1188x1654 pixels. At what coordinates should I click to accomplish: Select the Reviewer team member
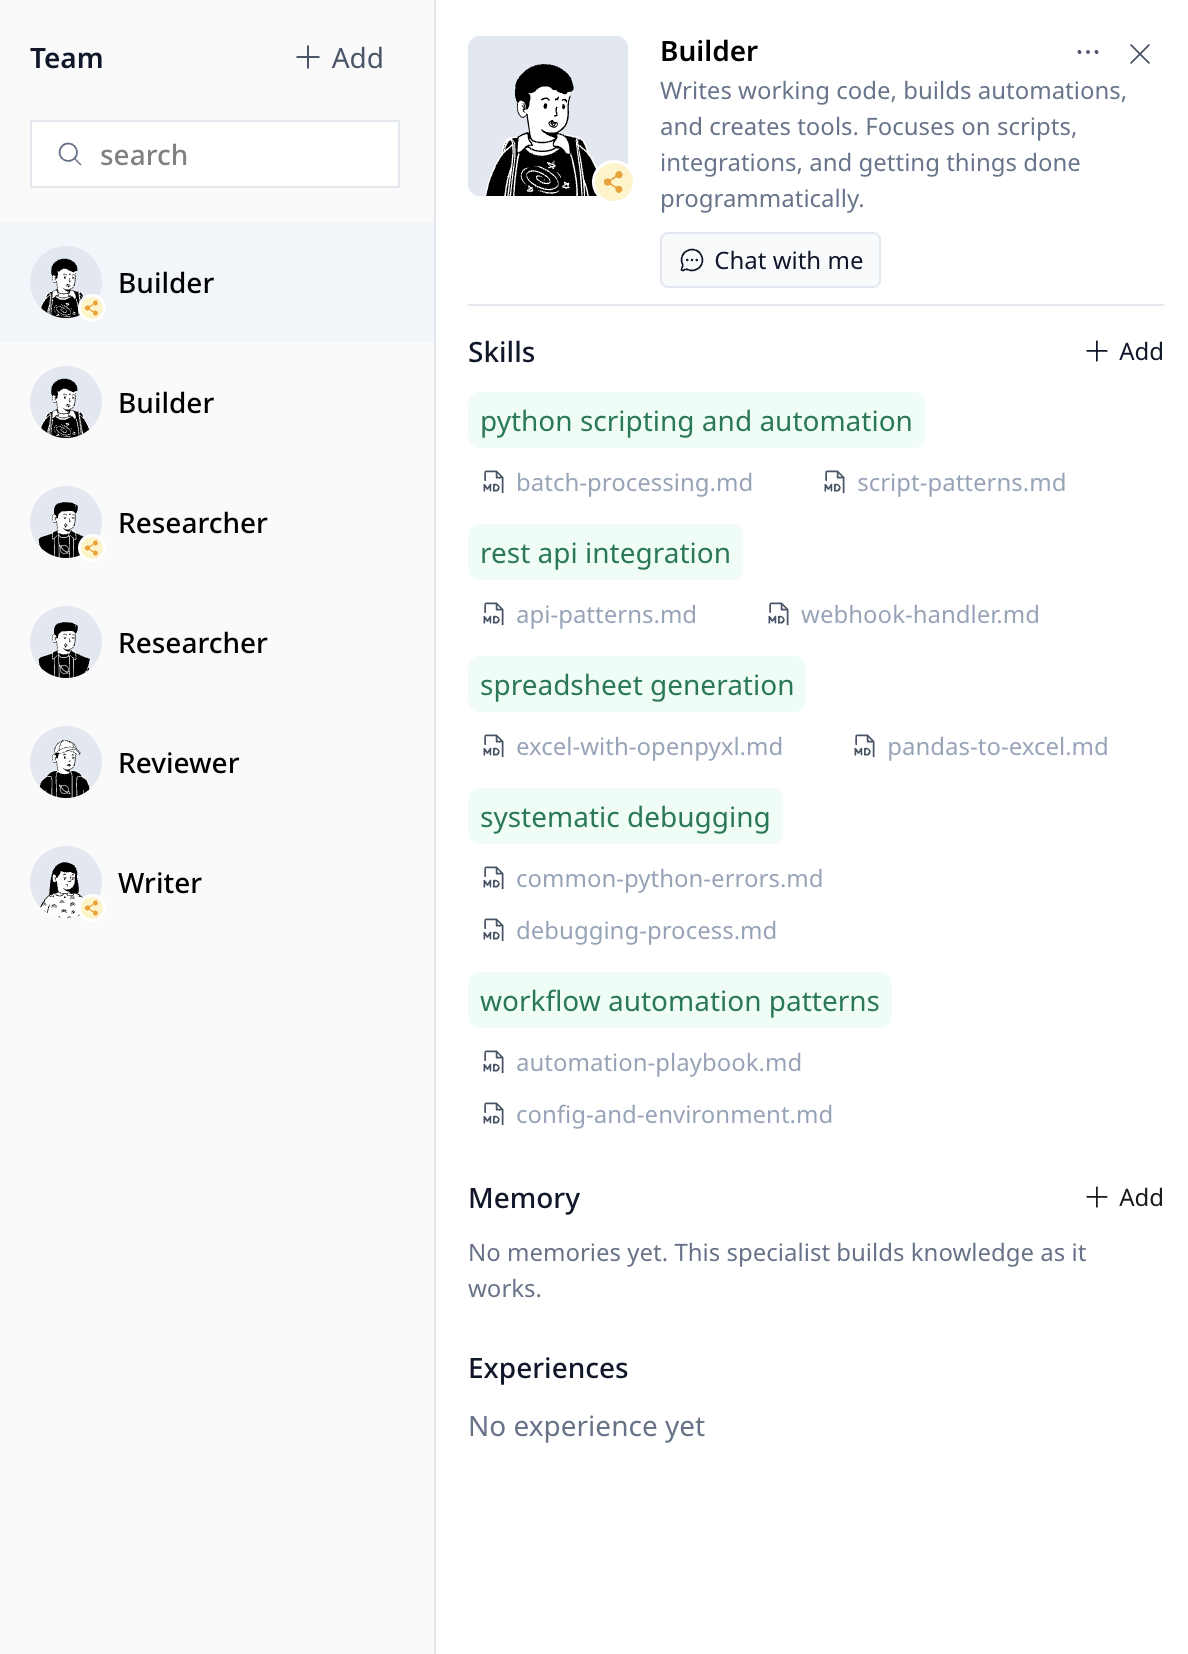pos(178,763)
